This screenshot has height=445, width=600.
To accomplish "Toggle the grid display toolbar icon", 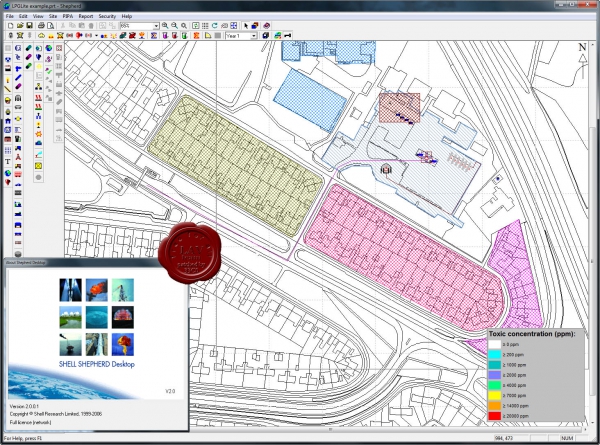I will 205,26.
